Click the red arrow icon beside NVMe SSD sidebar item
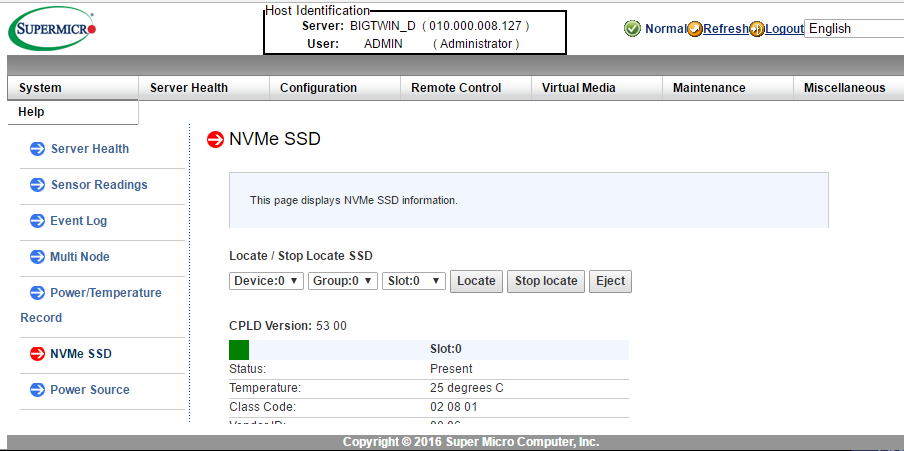Image resolution: width=904 pixels, height=451 pixels. pos(37,354)
